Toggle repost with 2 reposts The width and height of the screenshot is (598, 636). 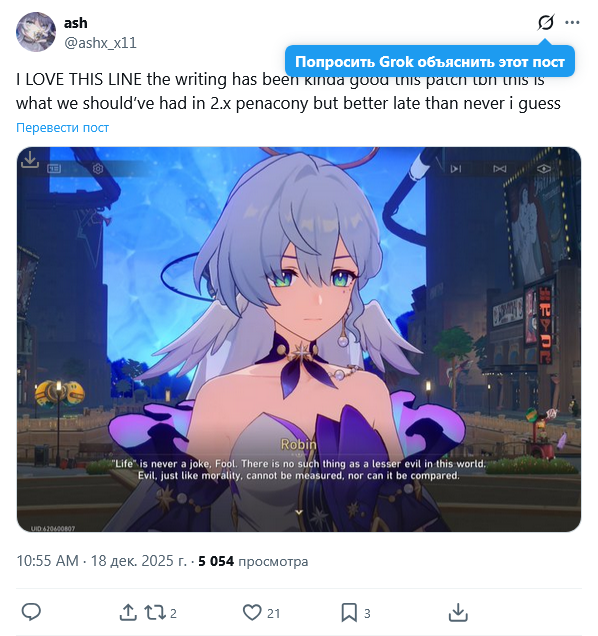pos(161,612)
